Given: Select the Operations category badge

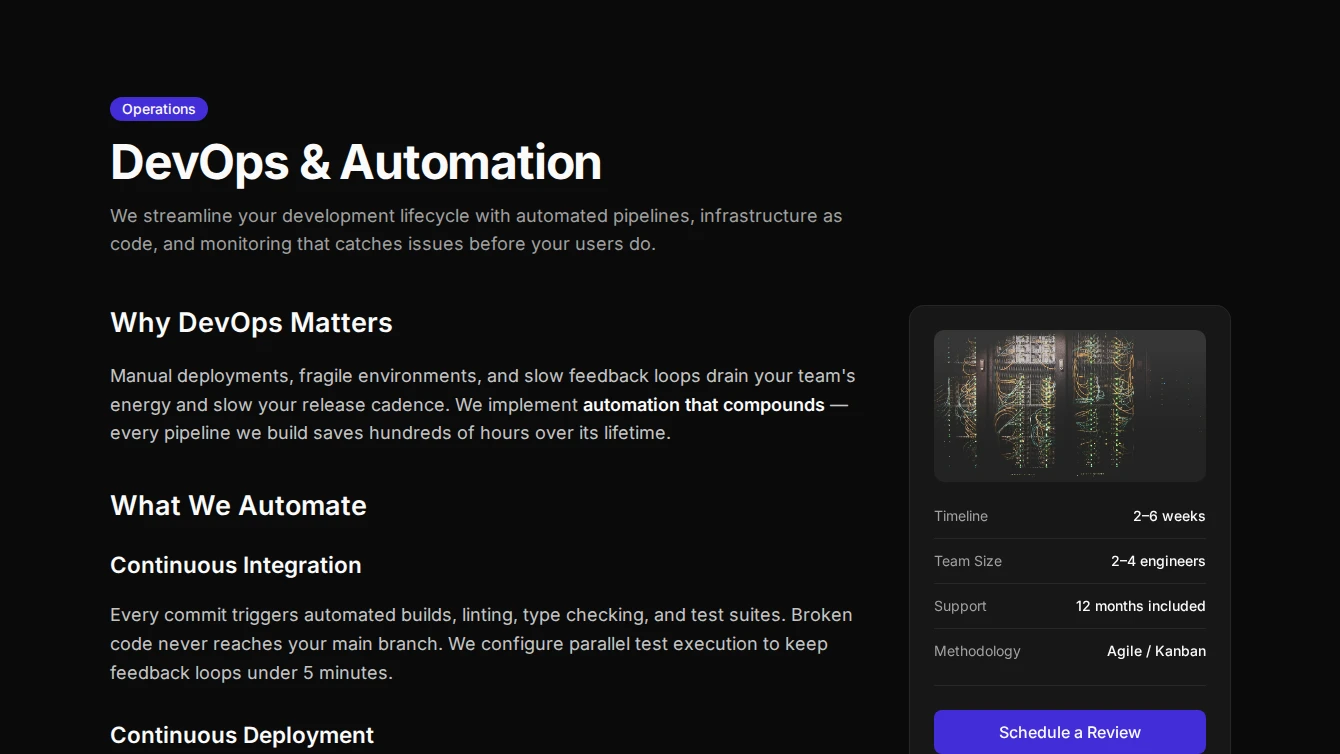Looking at the screenshot, I should [159, 109].
